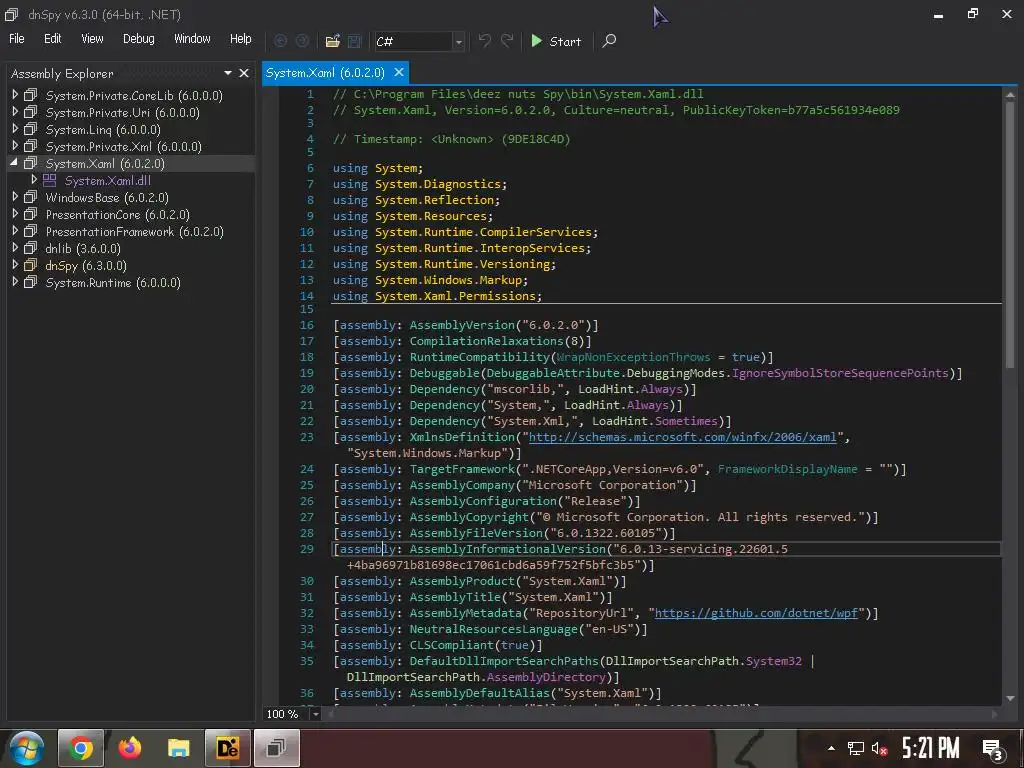Select dnSpy (6.3.0.0) assembly
Viewport: 1024px width, 768px height.
pyautogui.click(x=86, y=265)
